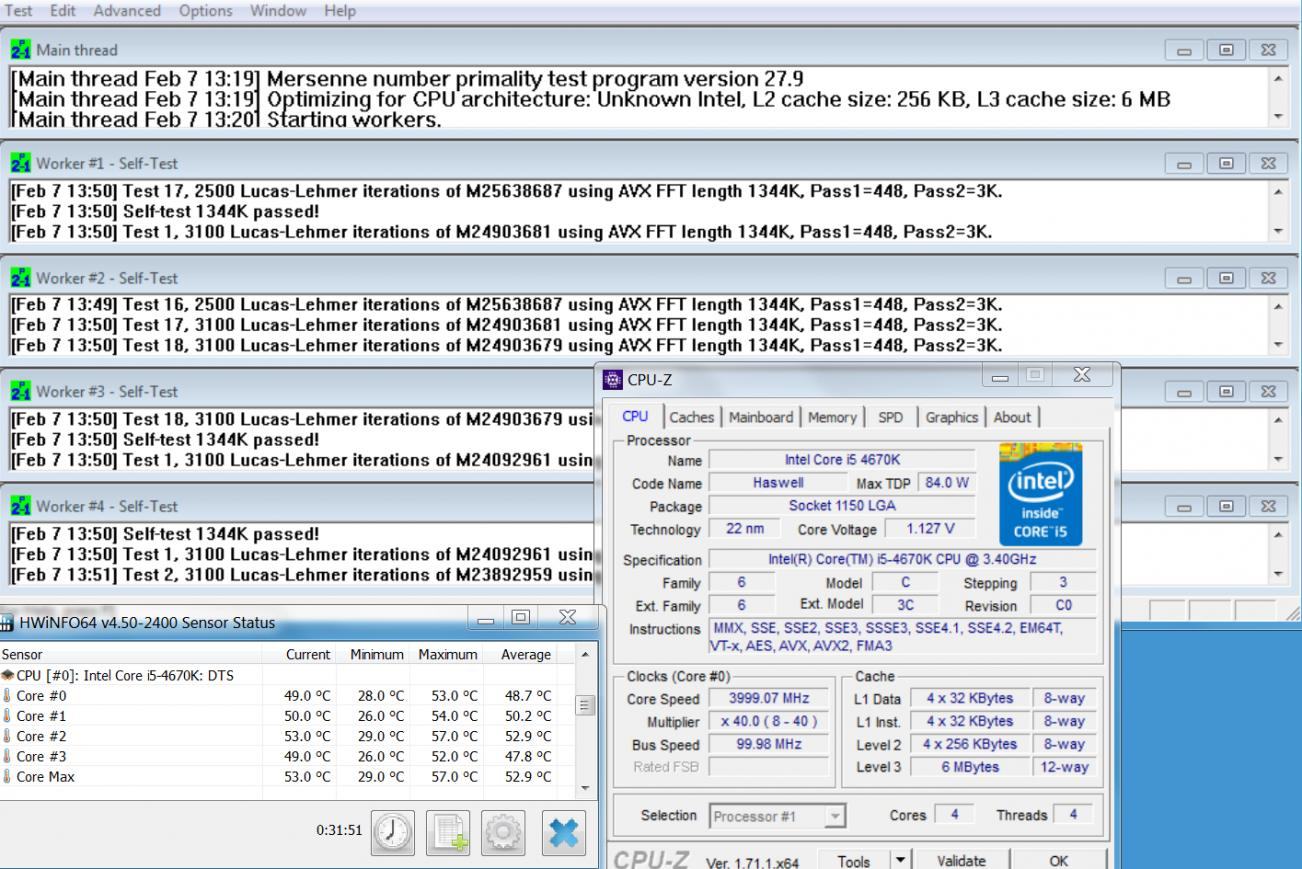Open the Edit menu

pos(63,11)
